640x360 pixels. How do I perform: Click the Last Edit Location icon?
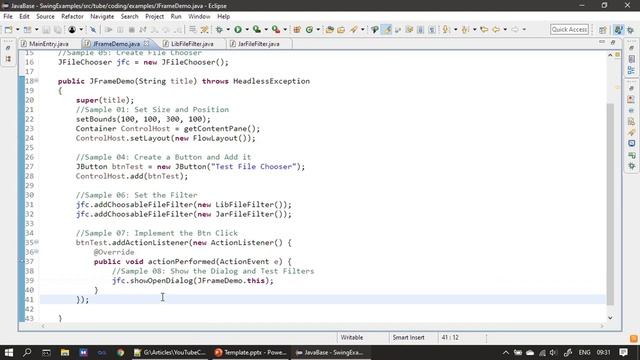[484, 29]
